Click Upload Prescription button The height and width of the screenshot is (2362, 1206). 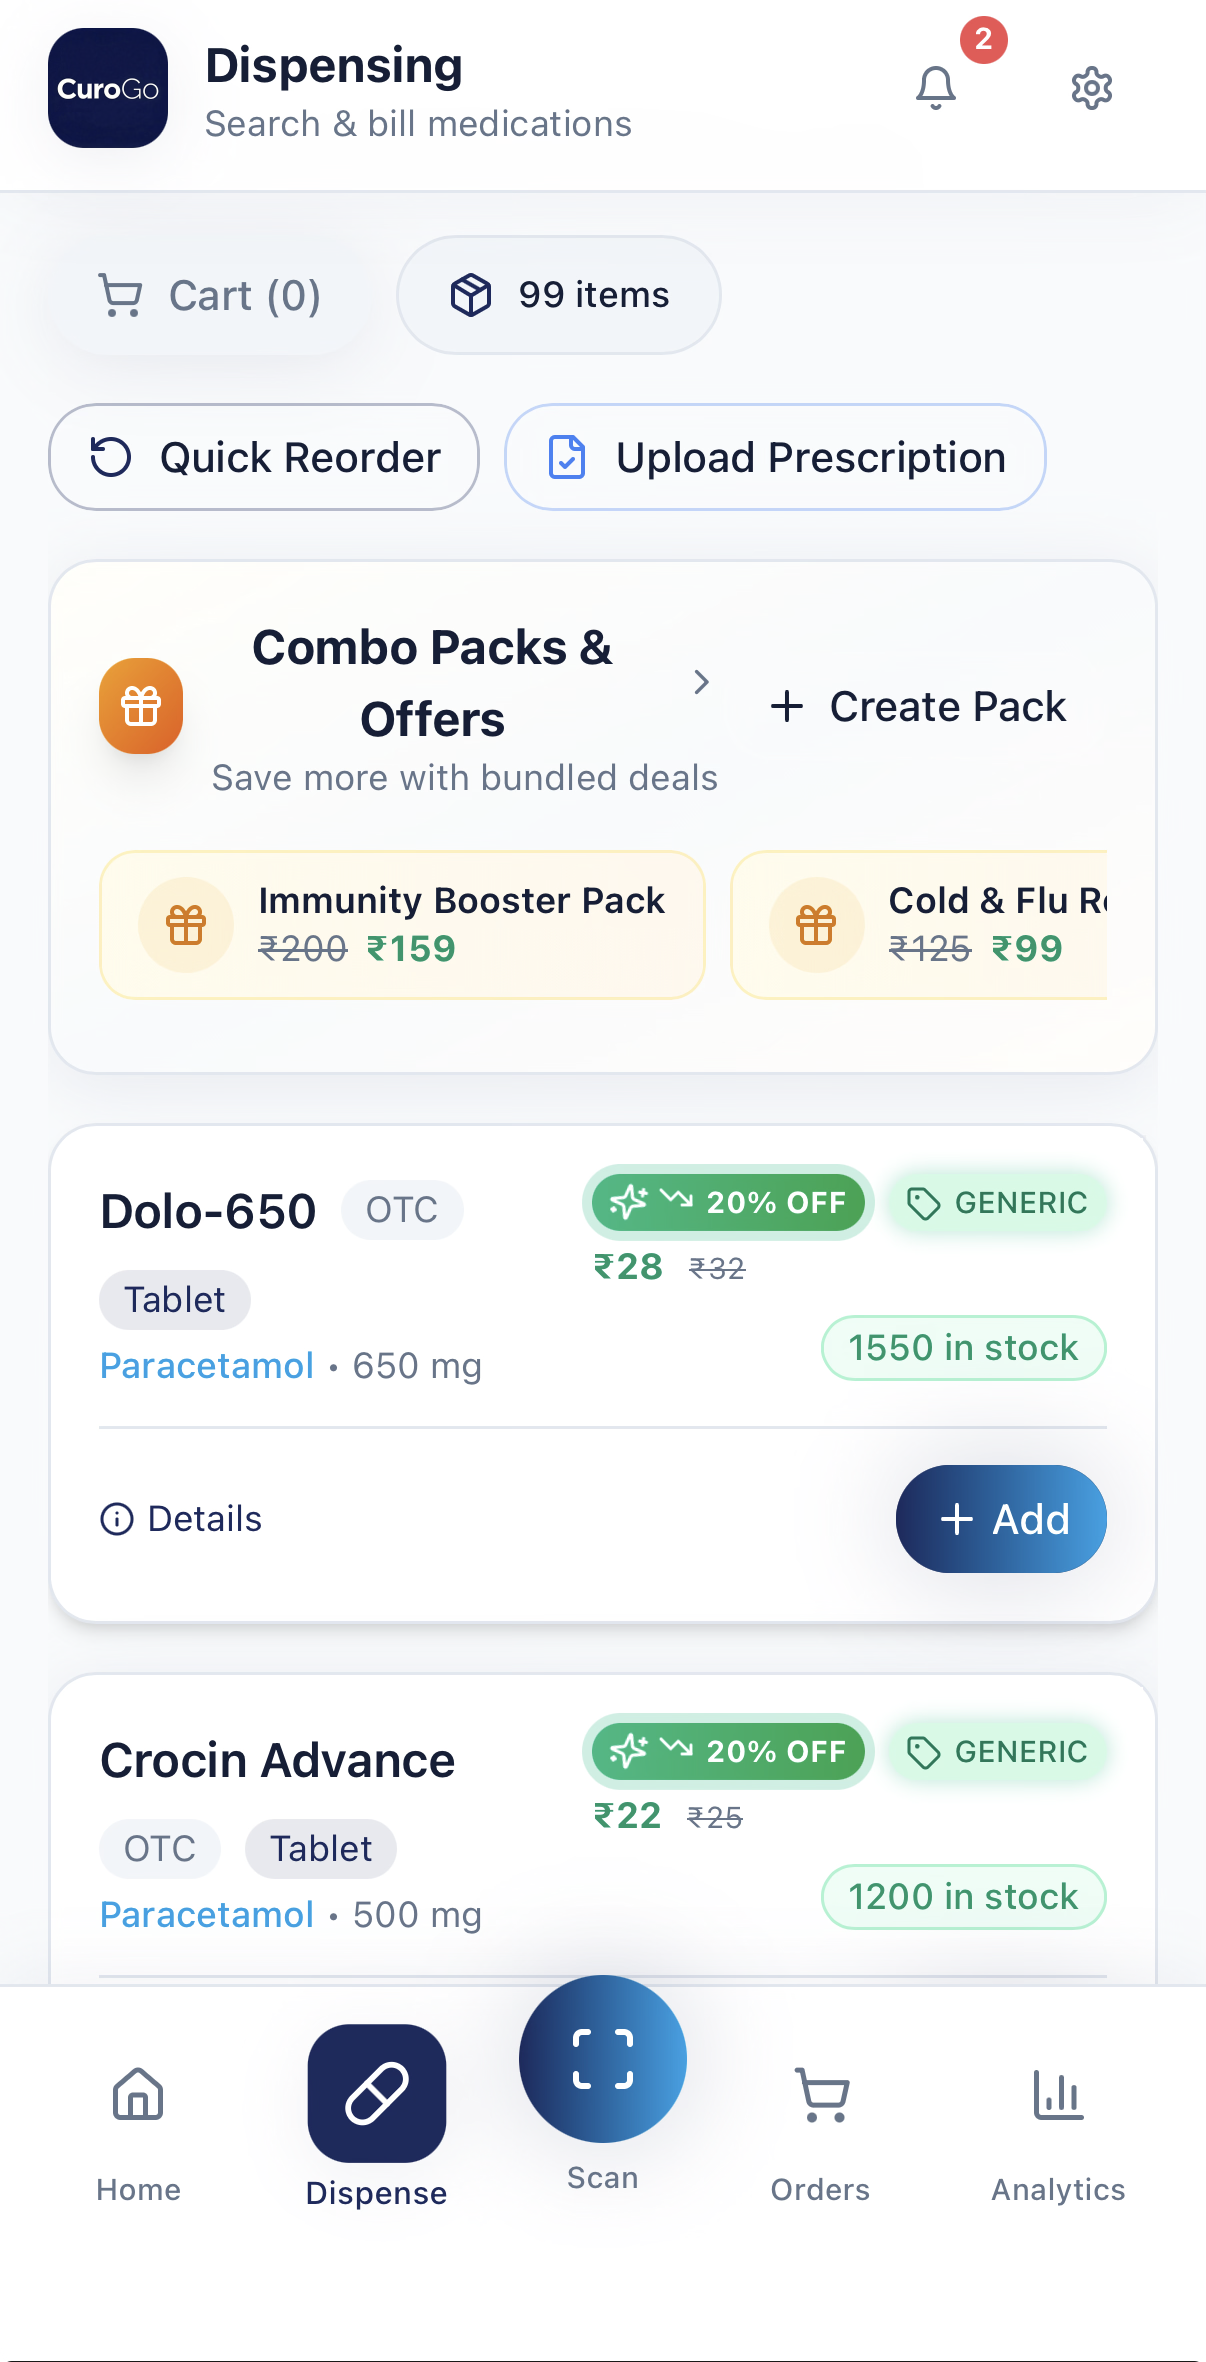[775, 458]
